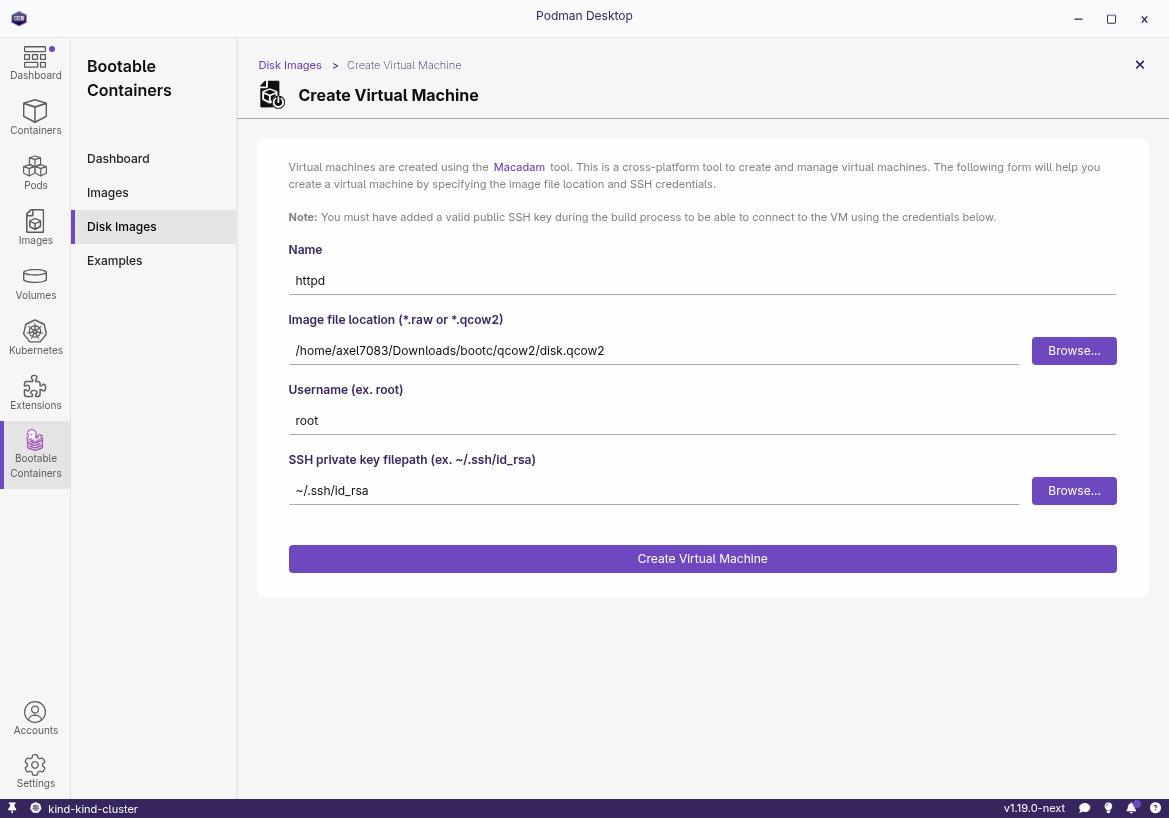Go to the Pods section
Image resolution: width=1169 pixels, height=818 pixels.
pyautogui.click(x=35, y=173)
